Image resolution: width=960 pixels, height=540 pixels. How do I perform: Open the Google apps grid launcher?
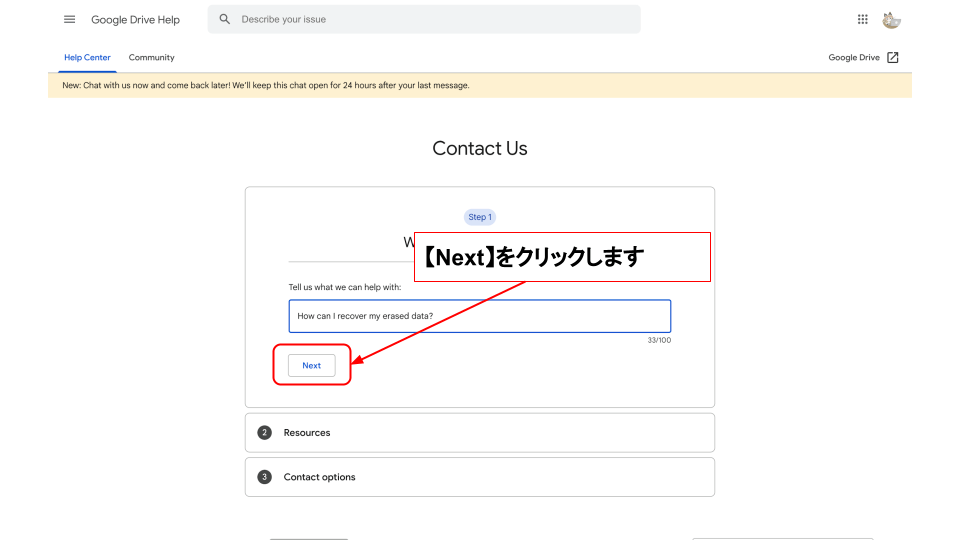tap(863, 19)
